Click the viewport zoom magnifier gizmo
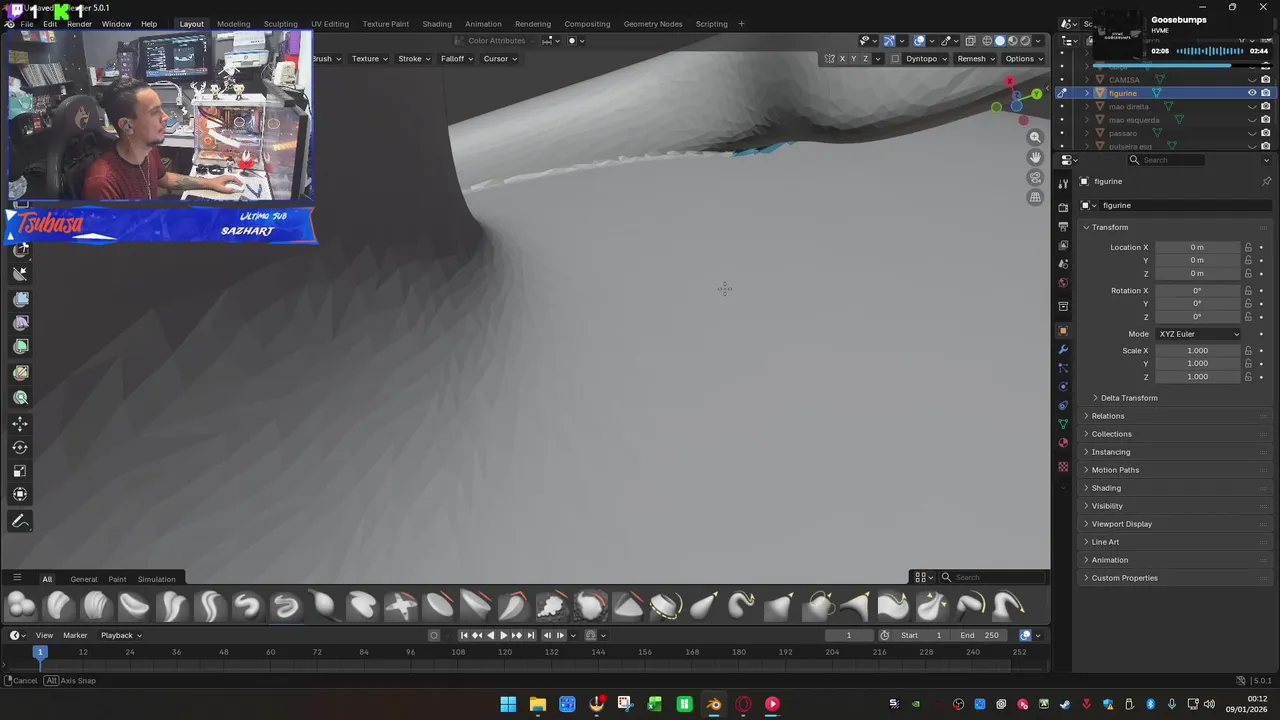1280x720 pixels. click(1035, 137)
